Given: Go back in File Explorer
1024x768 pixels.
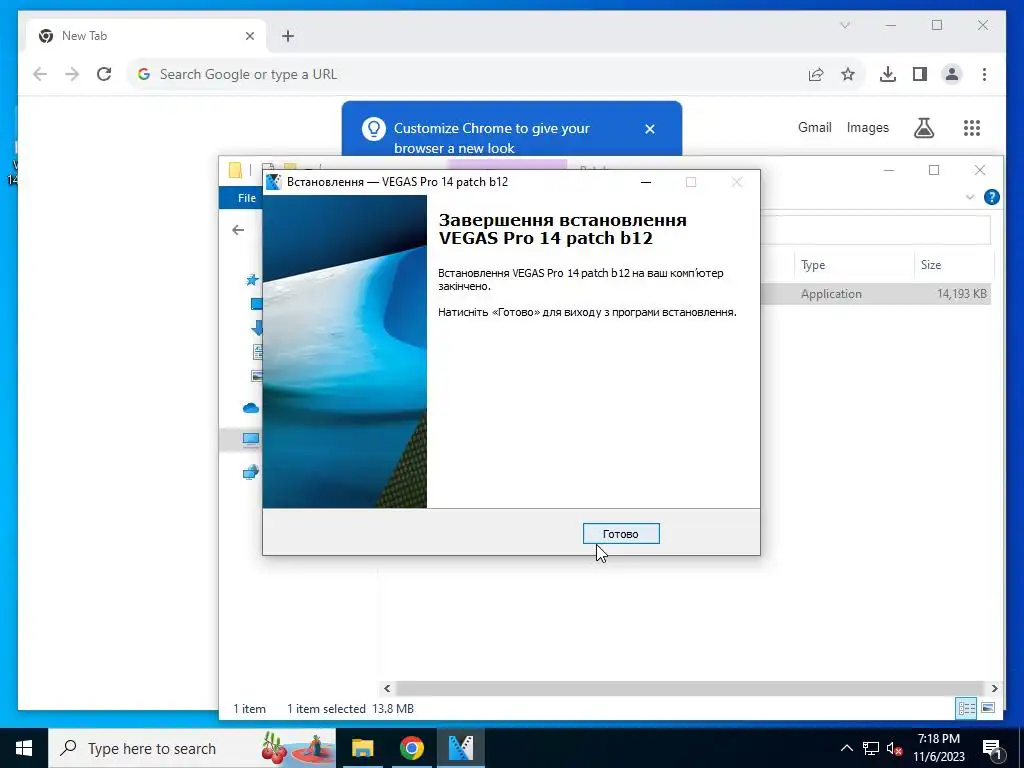Looking at the screenshot, I should click(x=238, y=230).
